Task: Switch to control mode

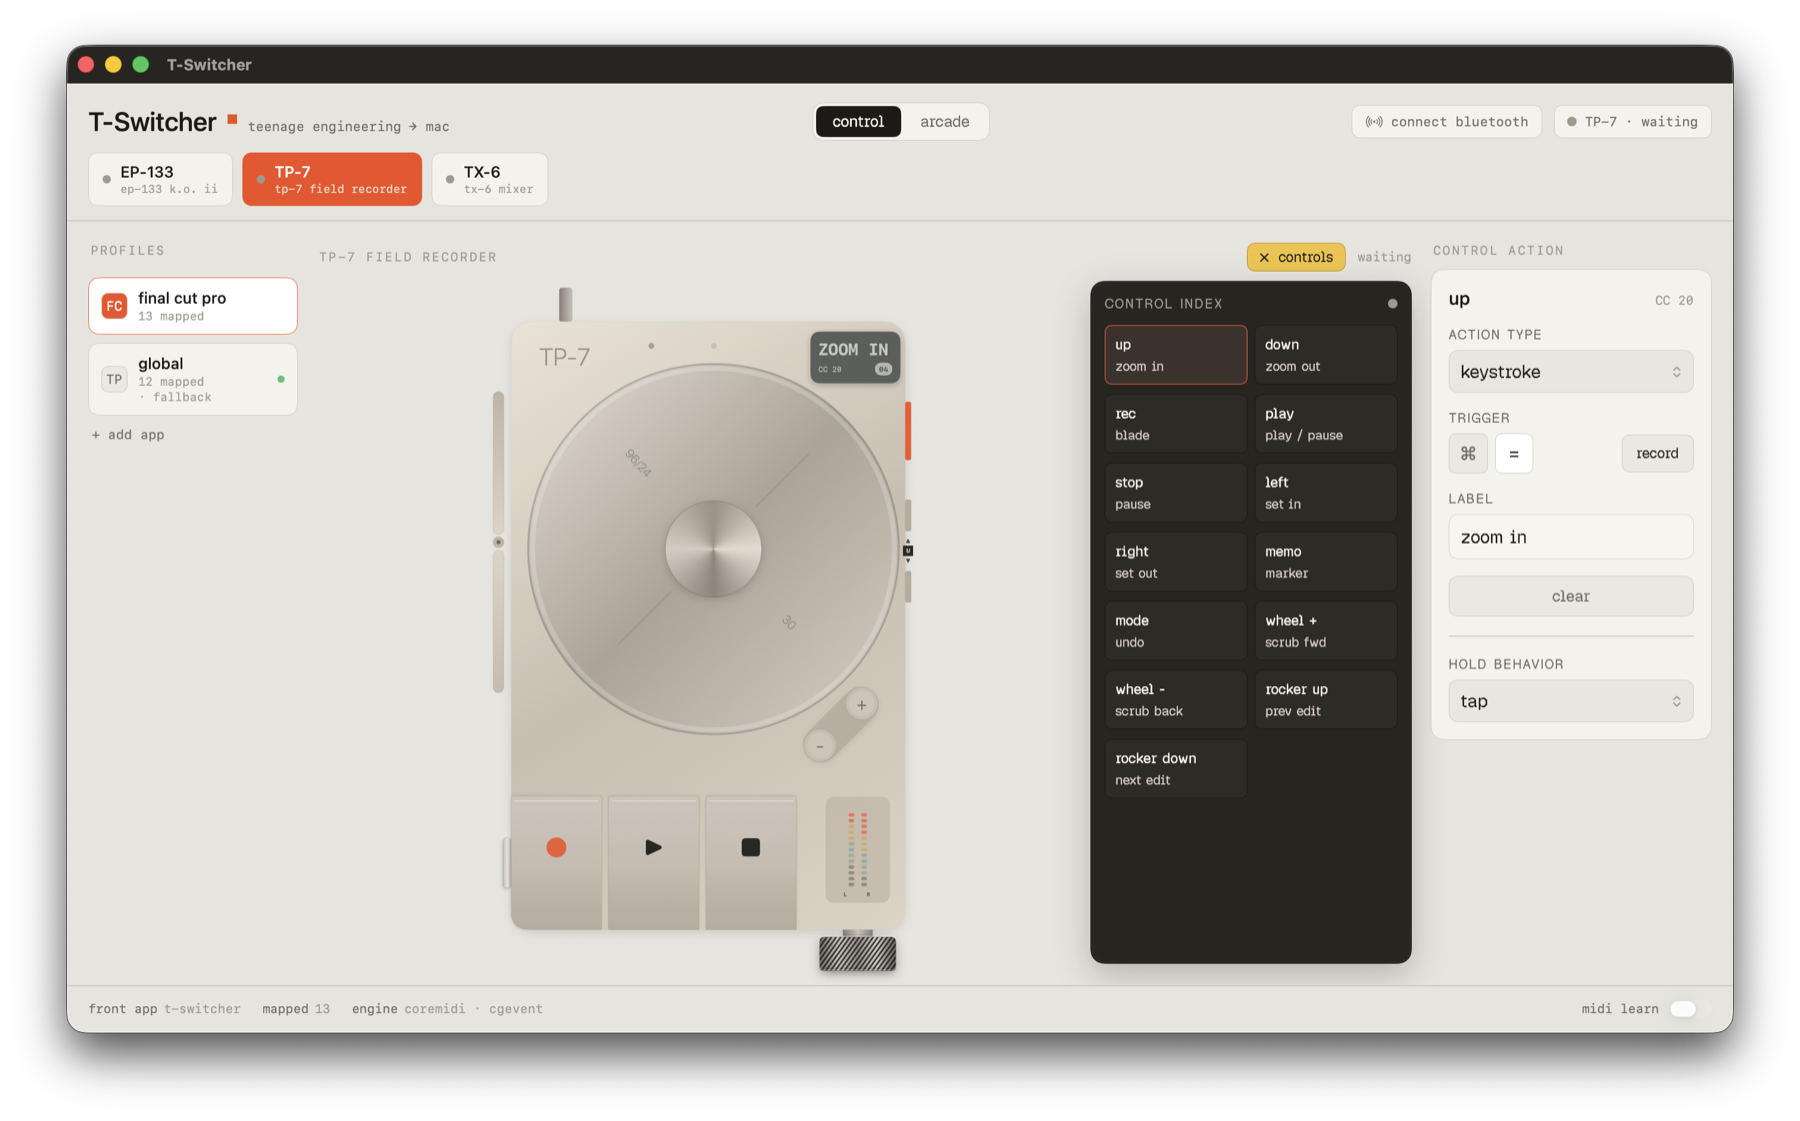Action: pos(858,121)
